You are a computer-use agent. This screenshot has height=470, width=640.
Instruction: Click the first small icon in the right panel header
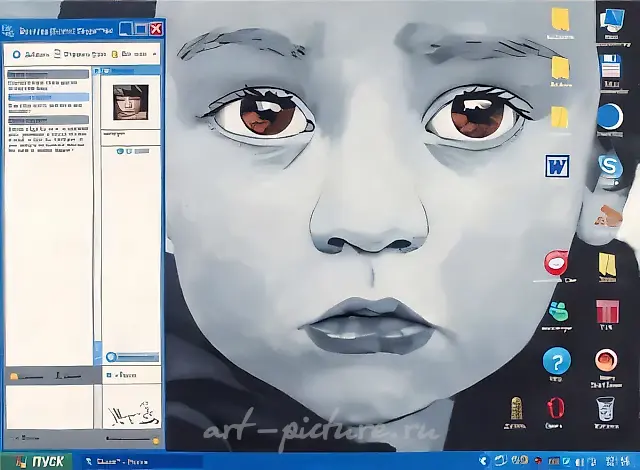[97, 71]
